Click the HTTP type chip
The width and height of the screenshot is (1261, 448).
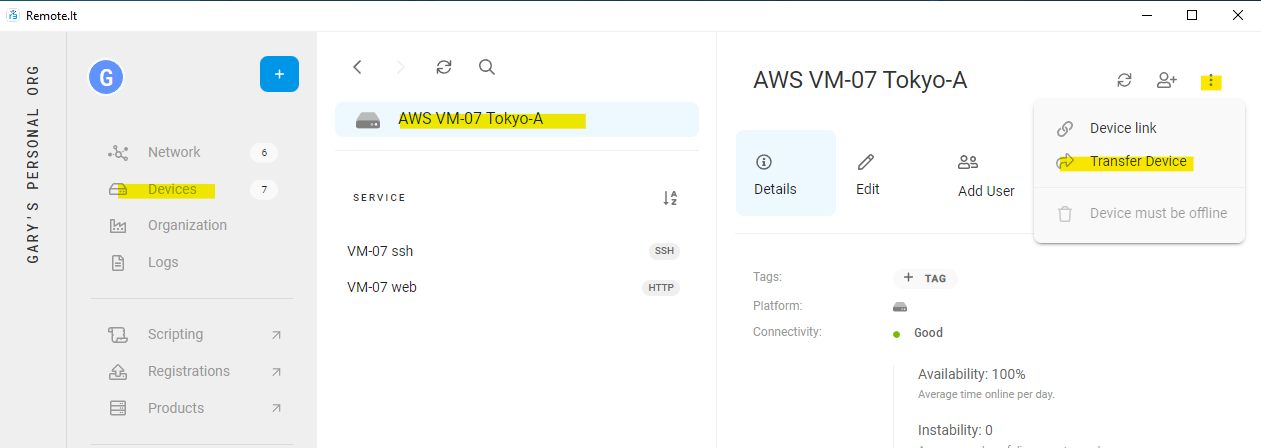(x=661, y=288)
